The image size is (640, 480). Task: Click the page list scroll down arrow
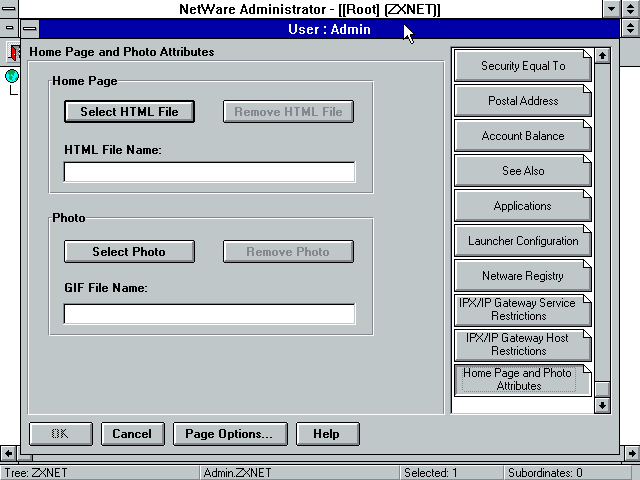click(x=602, y=405)
